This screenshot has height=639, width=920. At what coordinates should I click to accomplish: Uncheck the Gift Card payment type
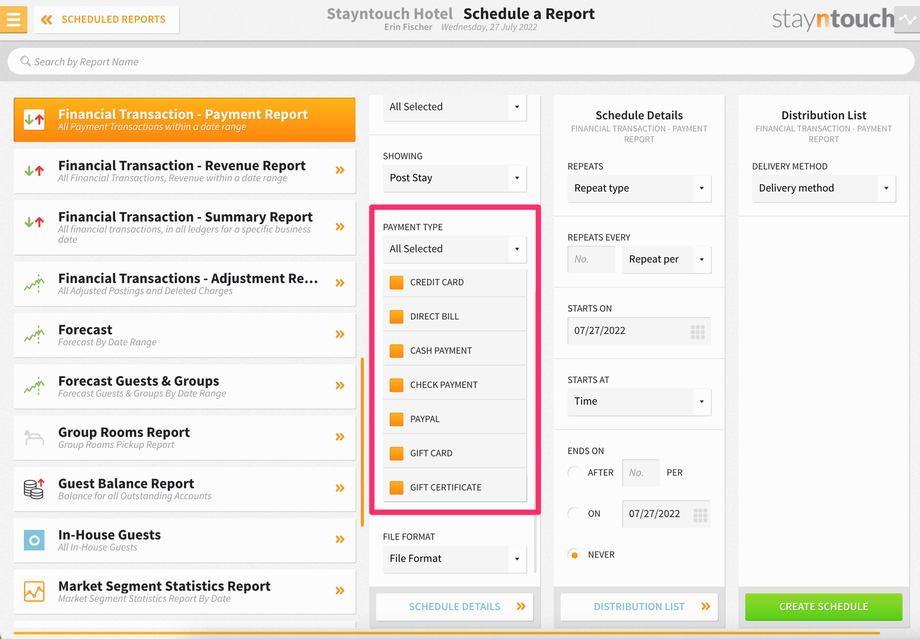(x=397, y=453)
